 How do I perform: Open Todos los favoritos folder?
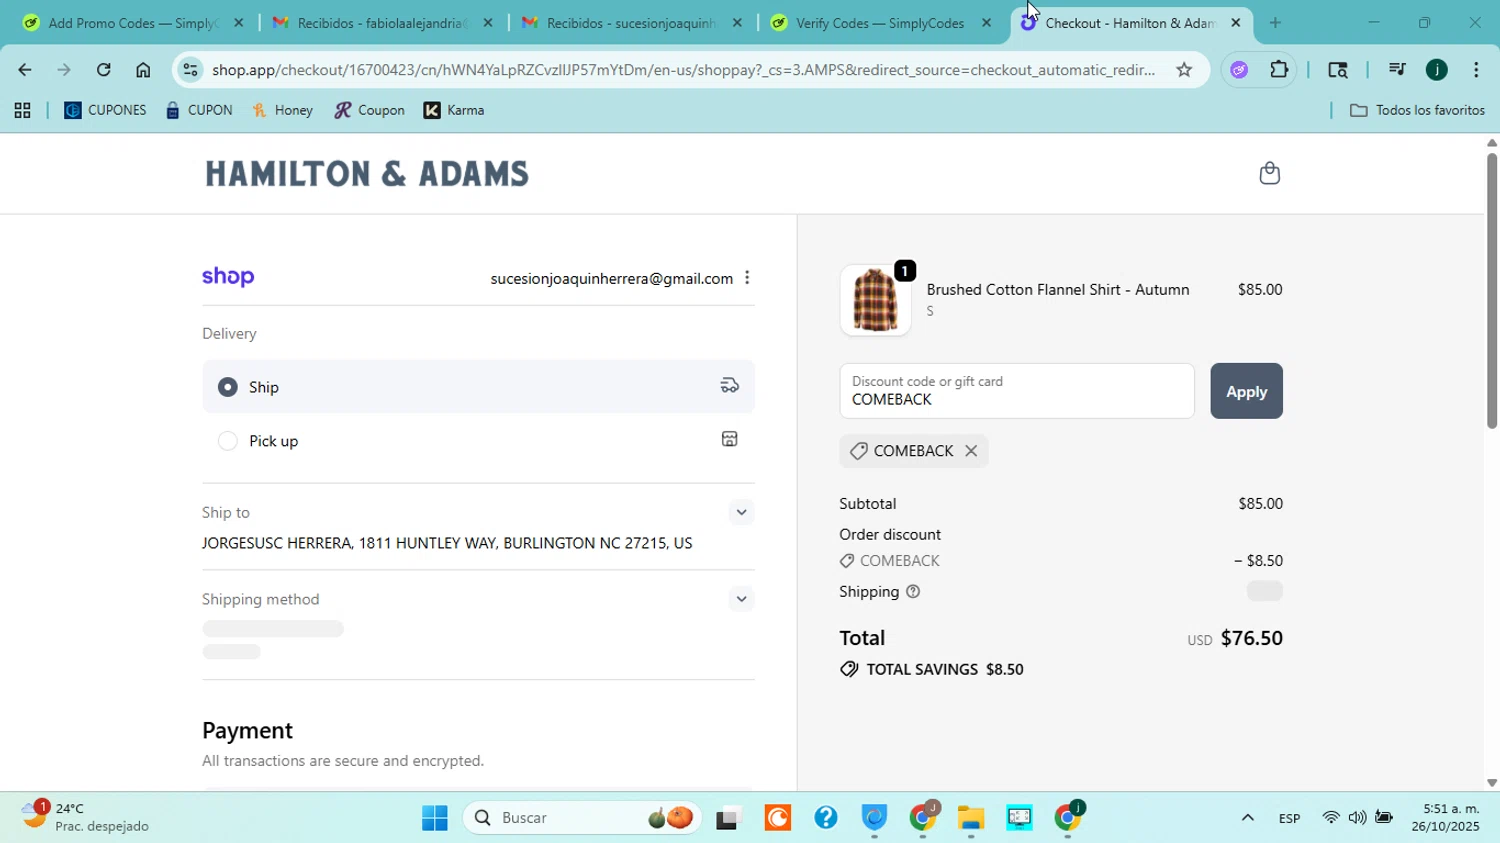coord(1417,111)
